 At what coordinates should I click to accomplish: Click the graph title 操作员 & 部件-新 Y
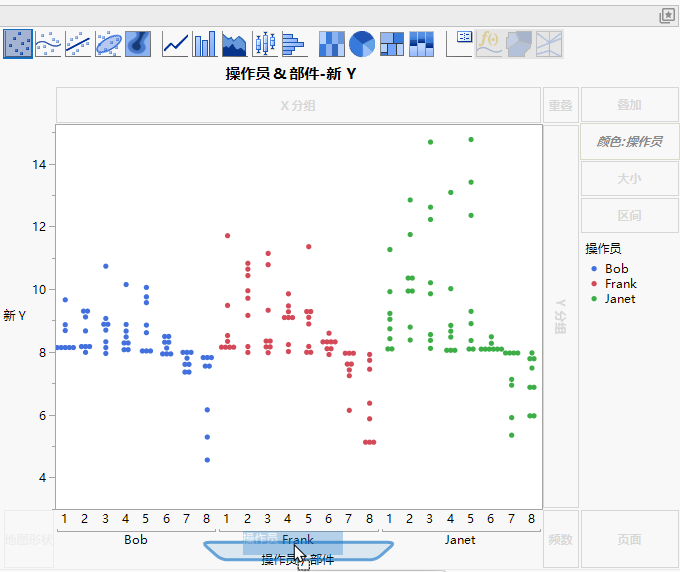291,74
